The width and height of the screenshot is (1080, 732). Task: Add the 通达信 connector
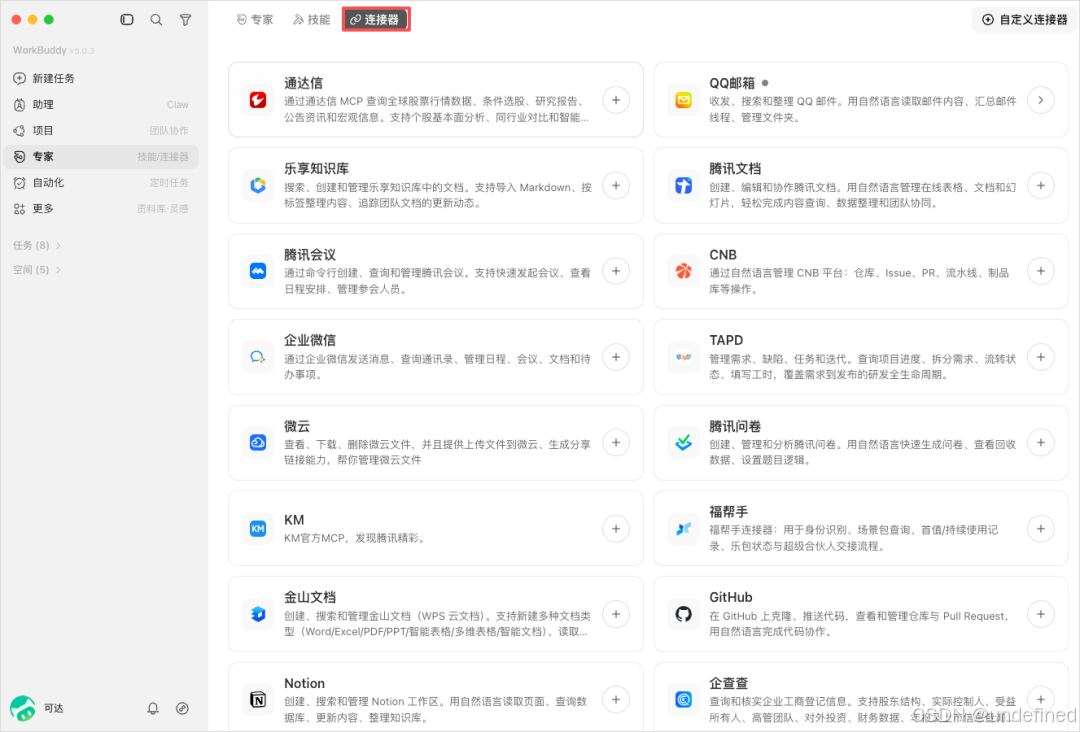click(616, 100)
